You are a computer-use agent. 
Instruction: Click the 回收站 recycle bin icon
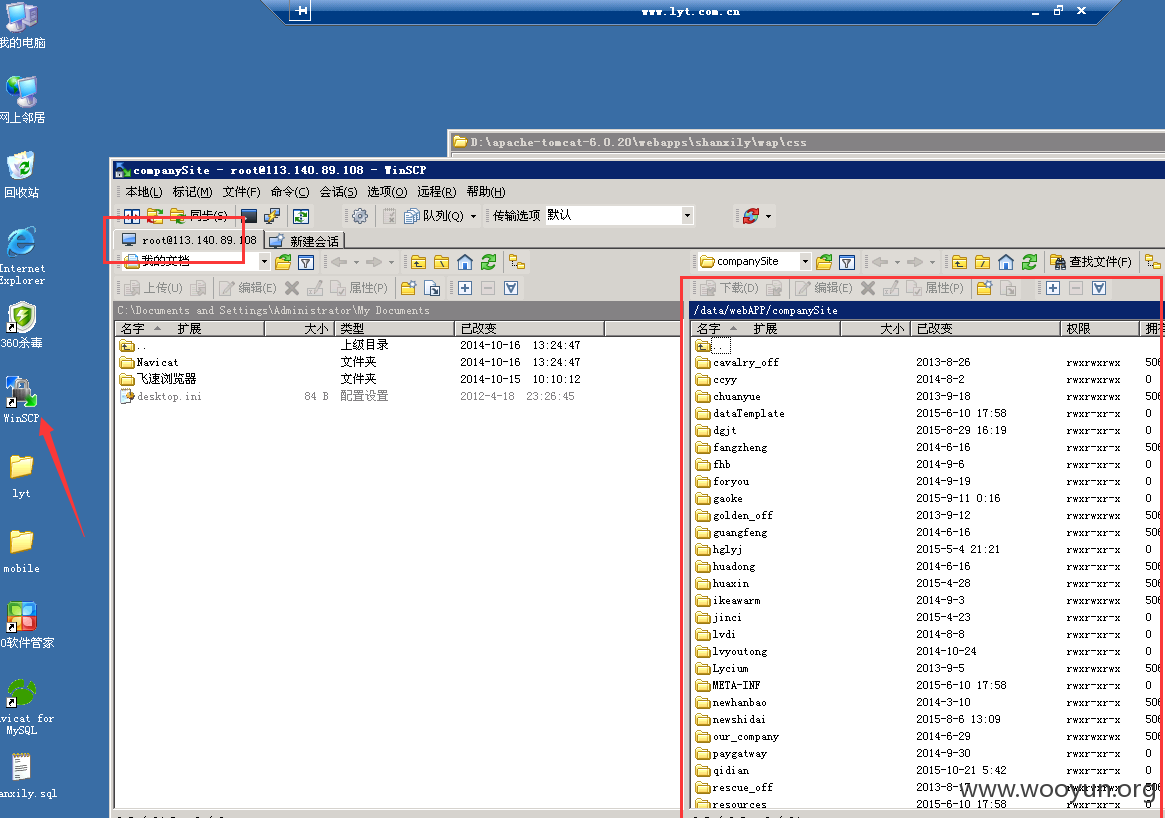pos(22,175)
